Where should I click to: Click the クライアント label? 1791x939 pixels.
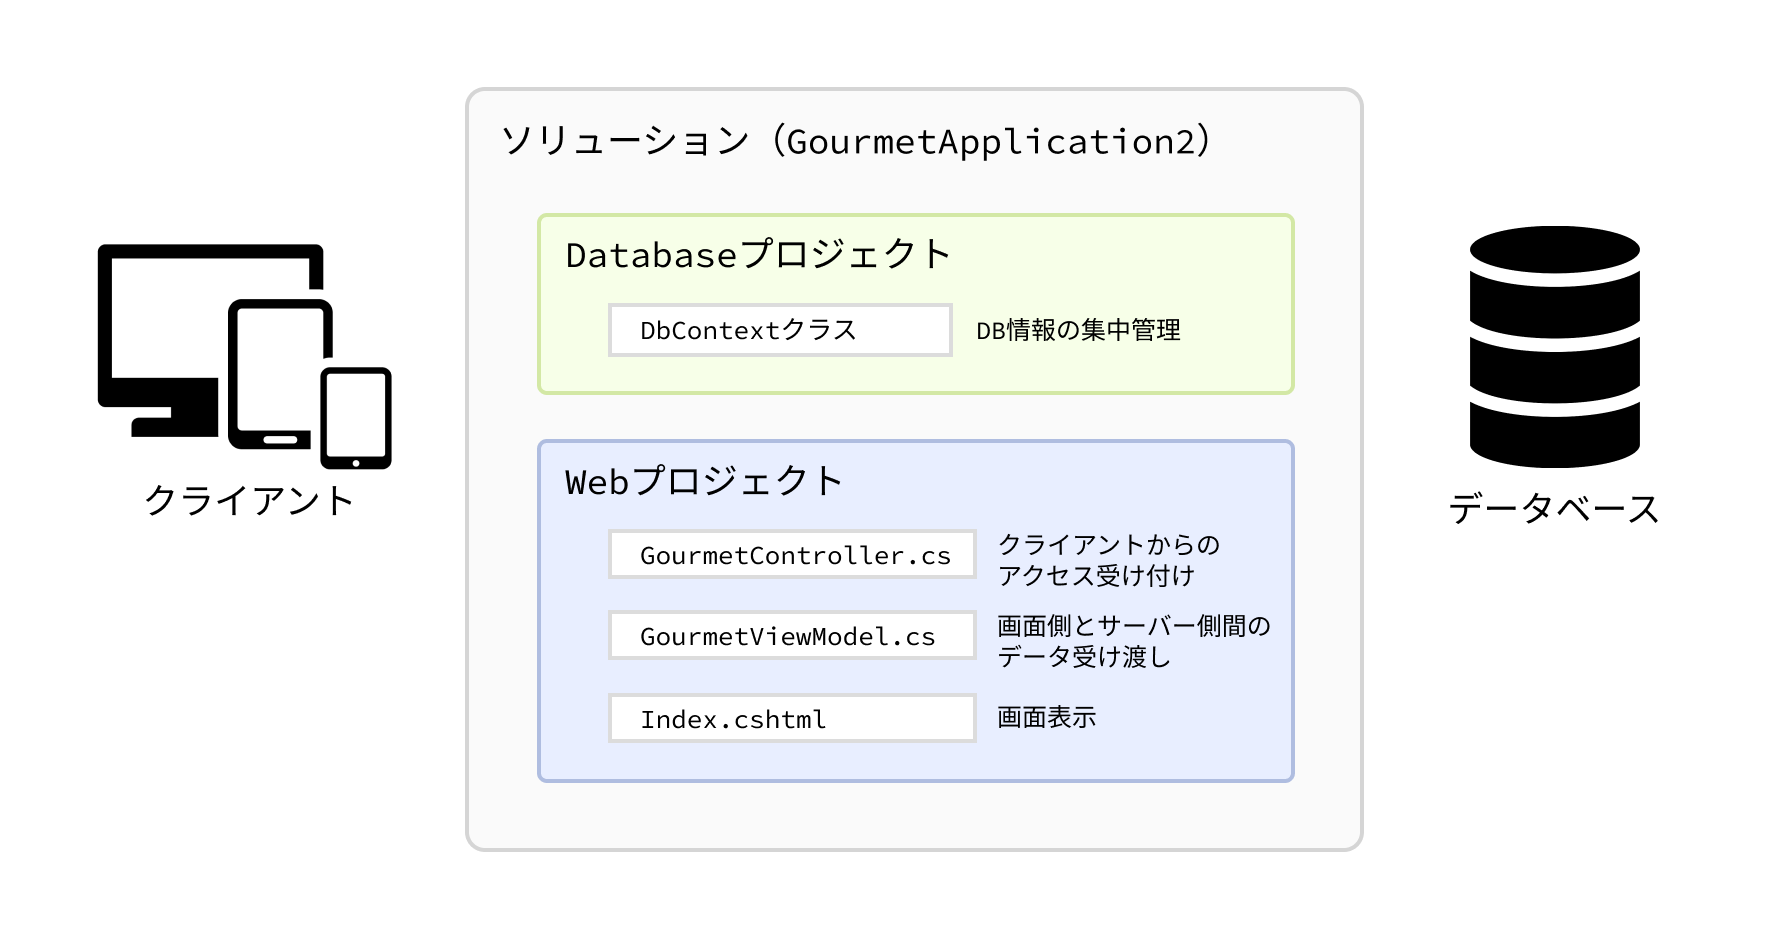coord(249,500)
